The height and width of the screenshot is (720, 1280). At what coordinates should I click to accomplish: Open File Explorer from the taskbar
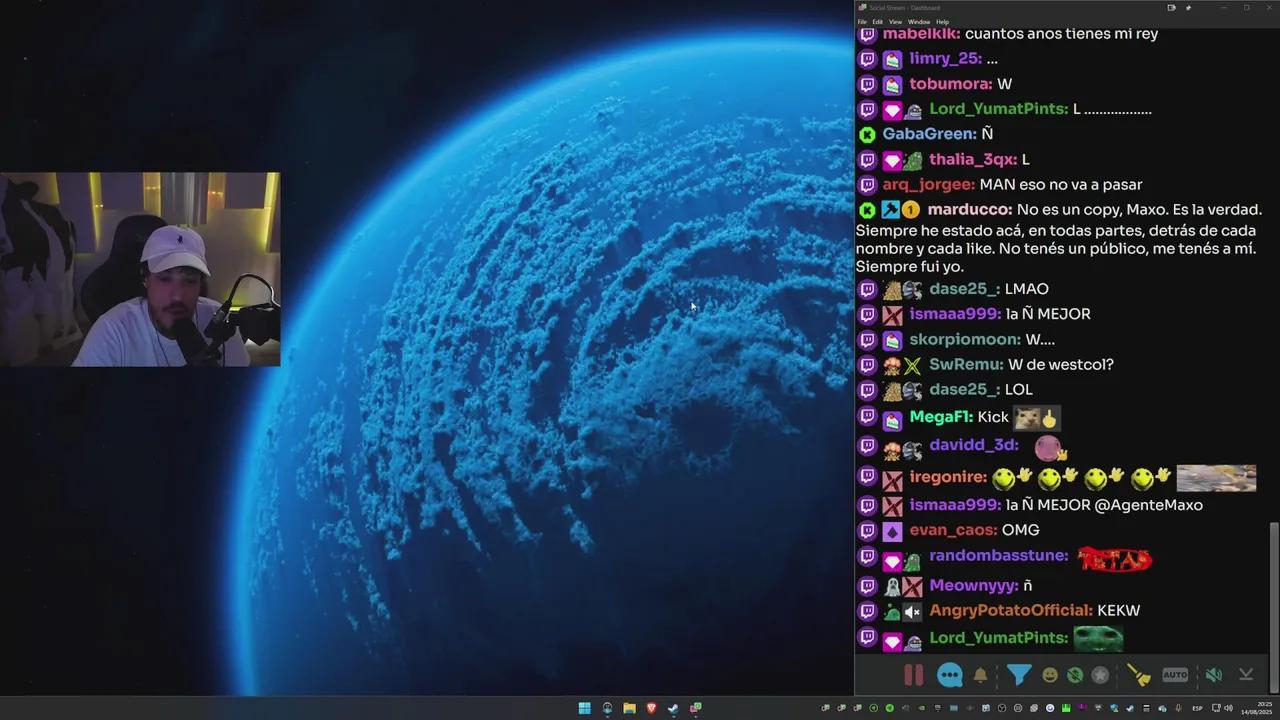tap(629, 708)
